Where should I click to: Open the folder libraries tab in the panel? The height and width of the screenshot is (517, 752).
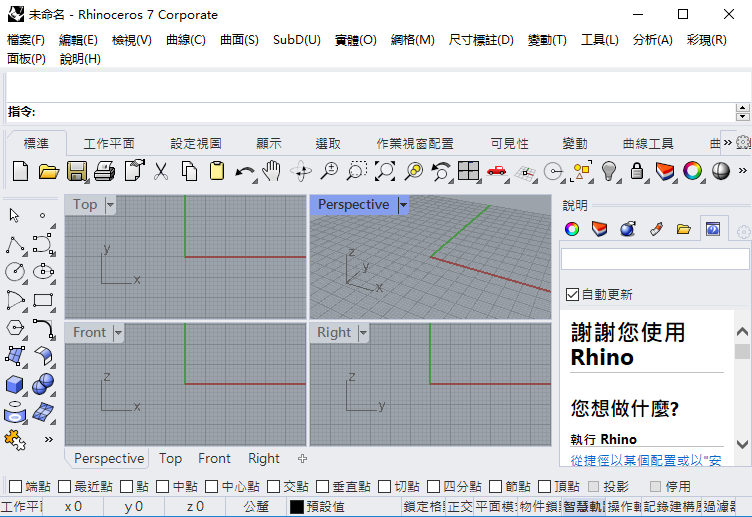tap(684, 229)
